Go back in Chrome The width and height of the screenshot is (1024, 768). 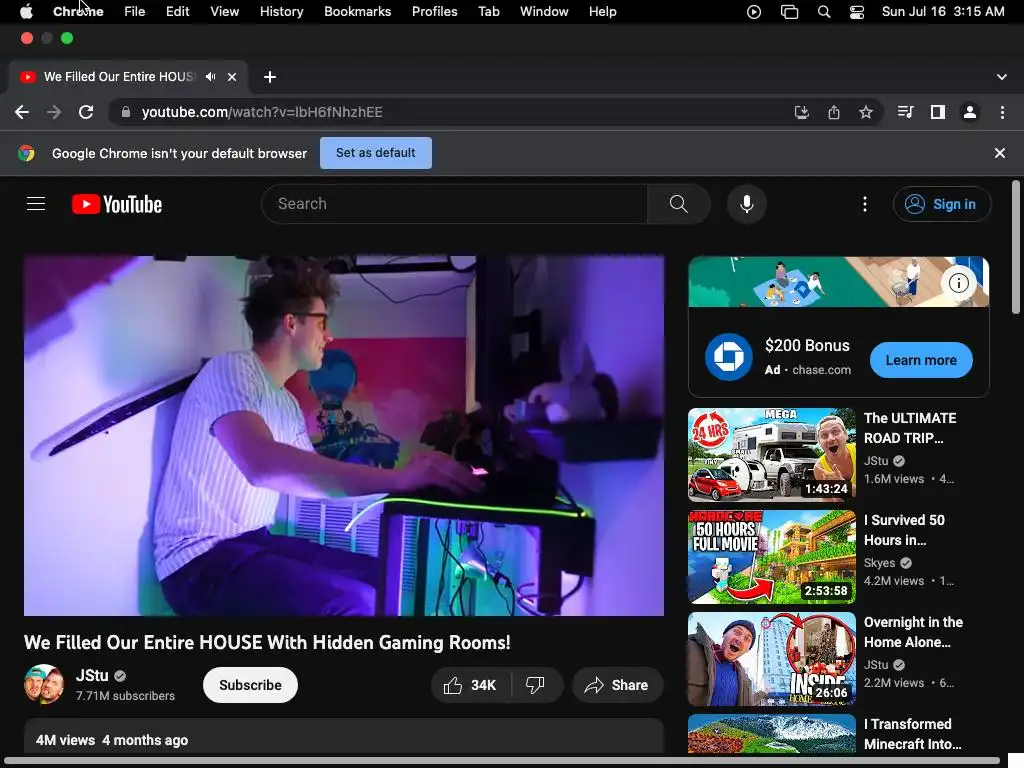coord(22,112)
